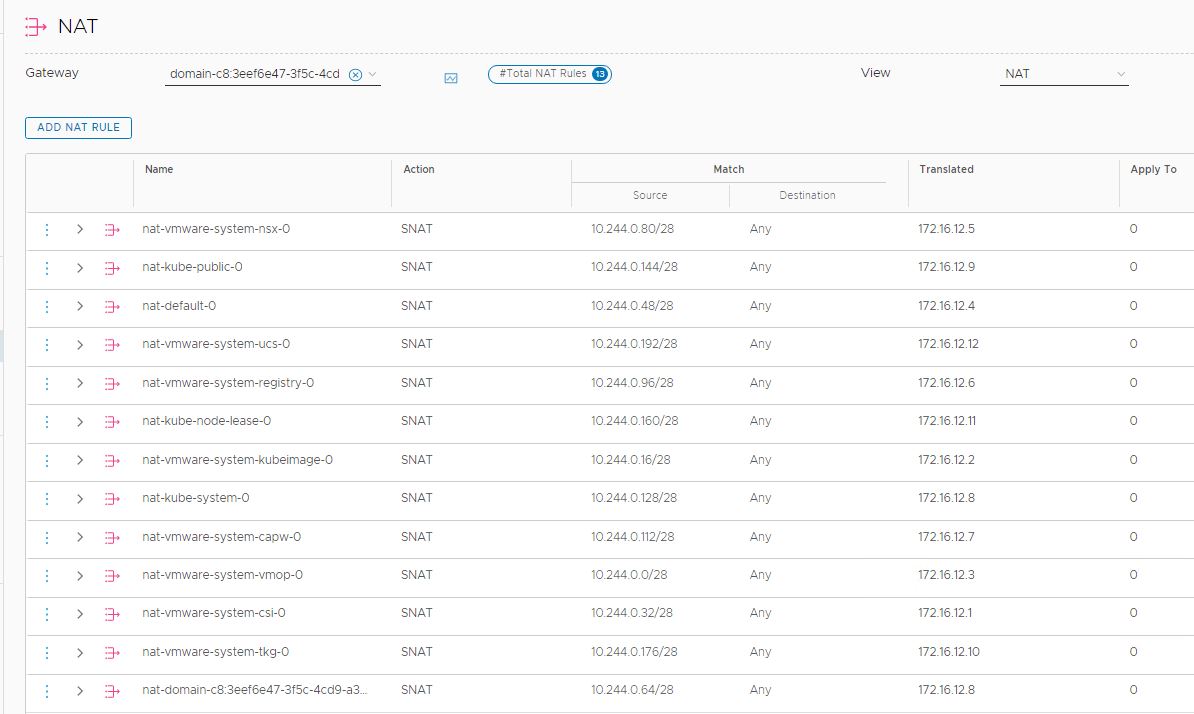This screenshot has width=1194, height=714.
Task: Expand the nat-kube-node-lease-0 rule details
Action: click(x=80, y=421)
